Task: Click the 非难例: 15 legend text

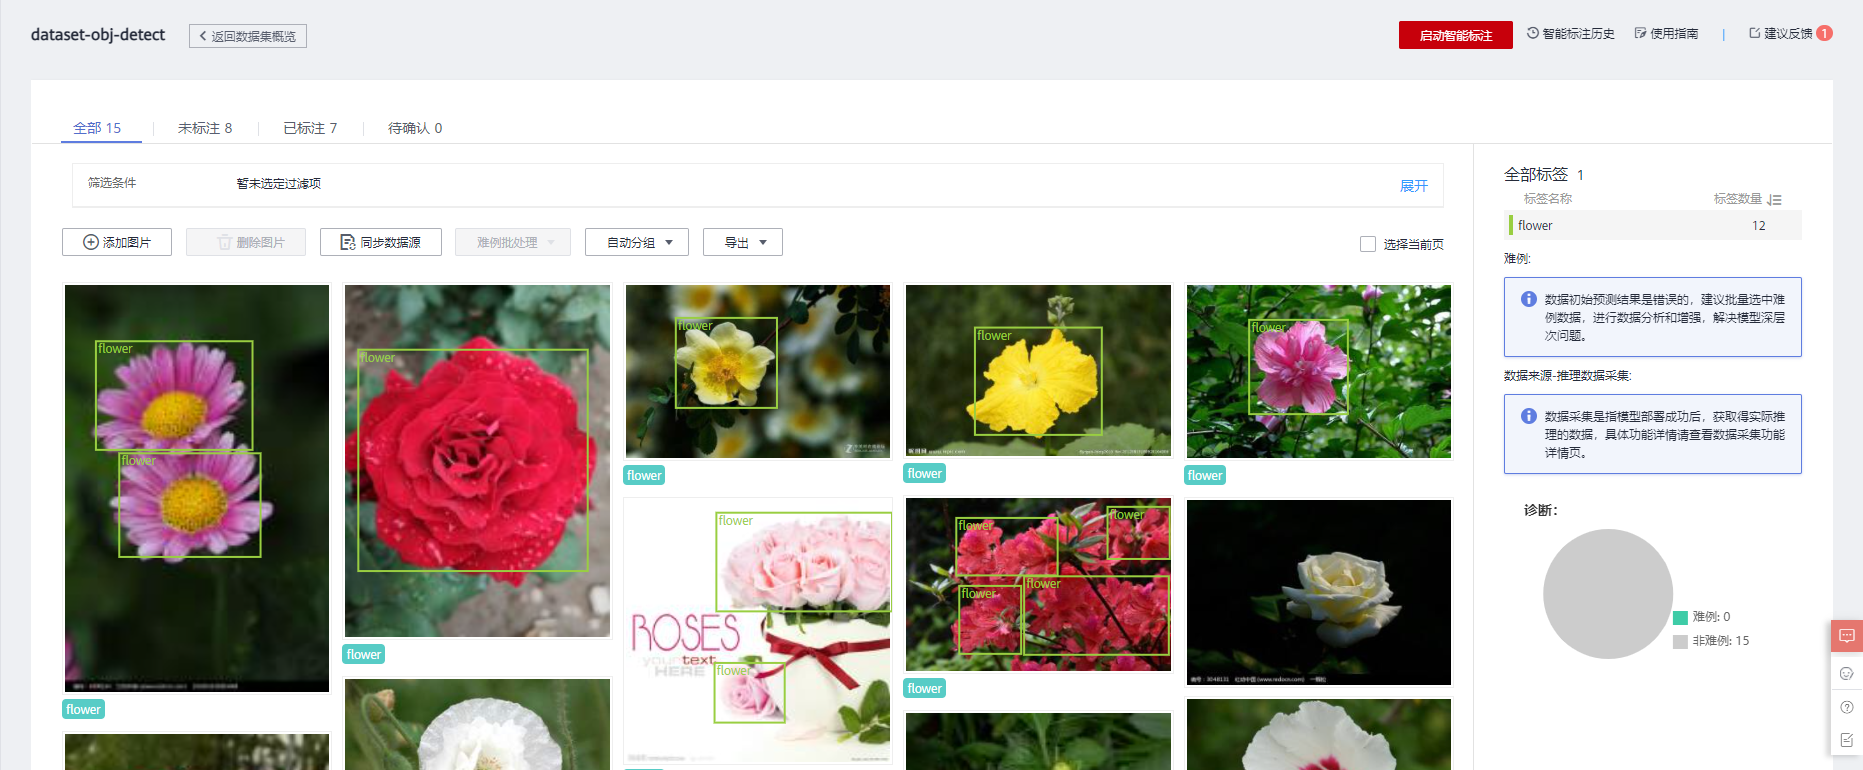Action: coord(1721,641)
